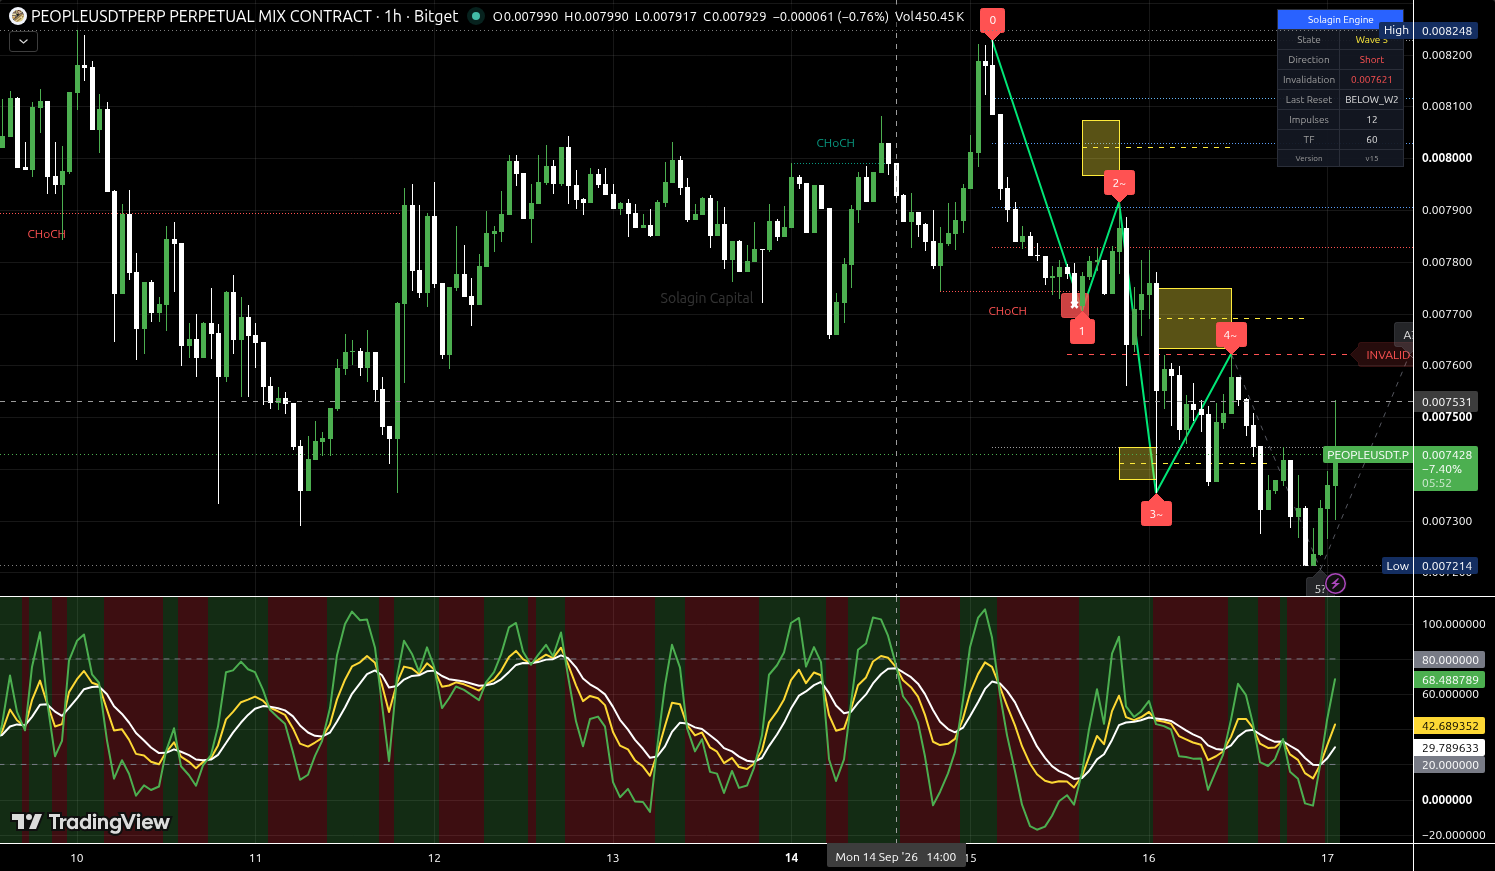Select wave label 0 at chart high
1495x871 pixels.
click(992, 21)
